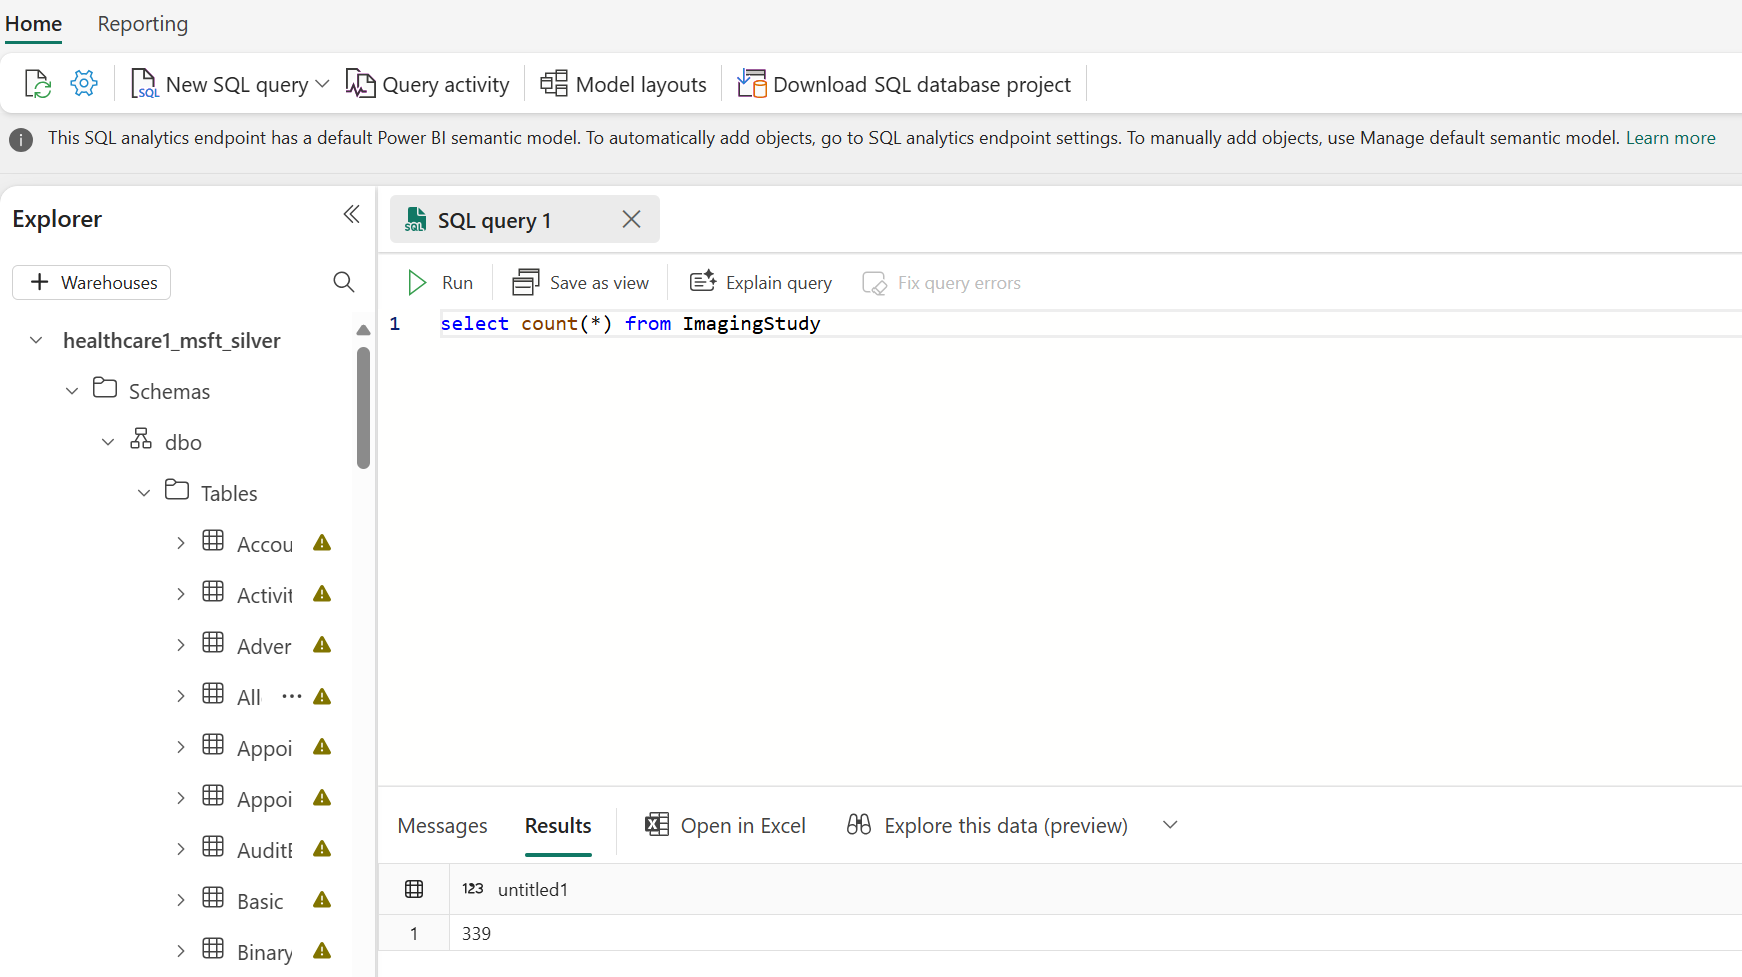Viewport: 1742px width, 977px height.
Task: Click the Accou table warning icon
Action: [x=322, y=543]
